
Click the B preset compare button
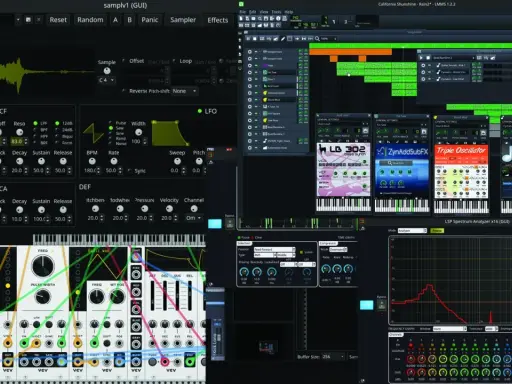[x=130, y=20]
